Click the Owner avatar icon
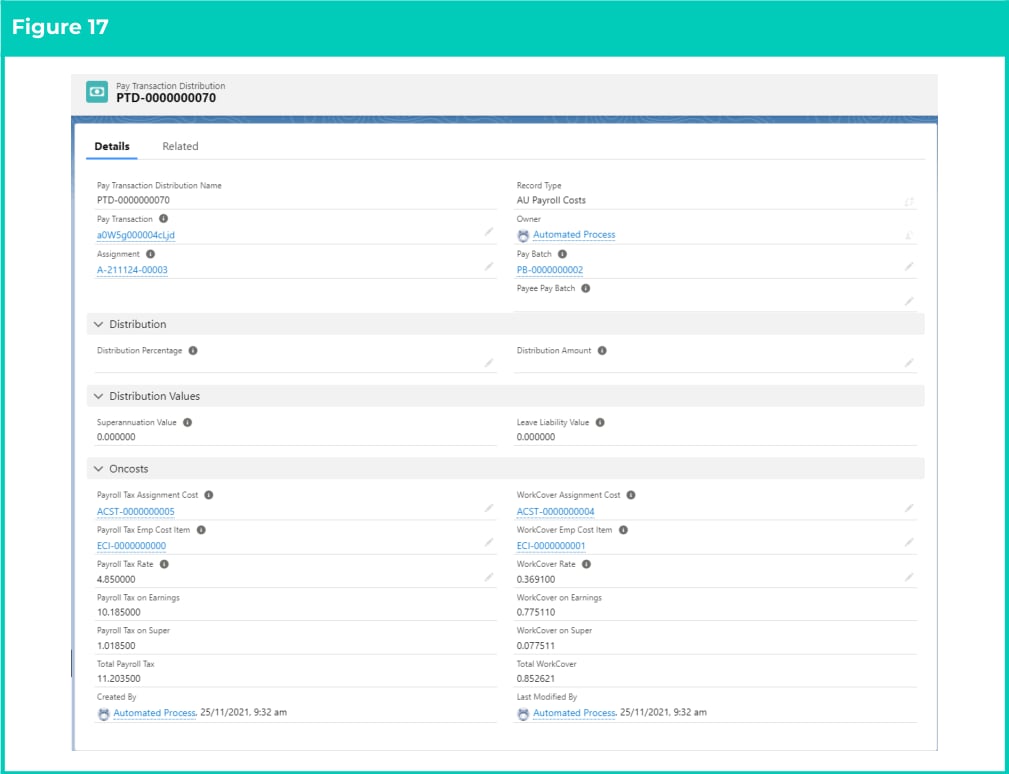The width and height of the screenshot is (1009, 774). (x=523, y=236)
